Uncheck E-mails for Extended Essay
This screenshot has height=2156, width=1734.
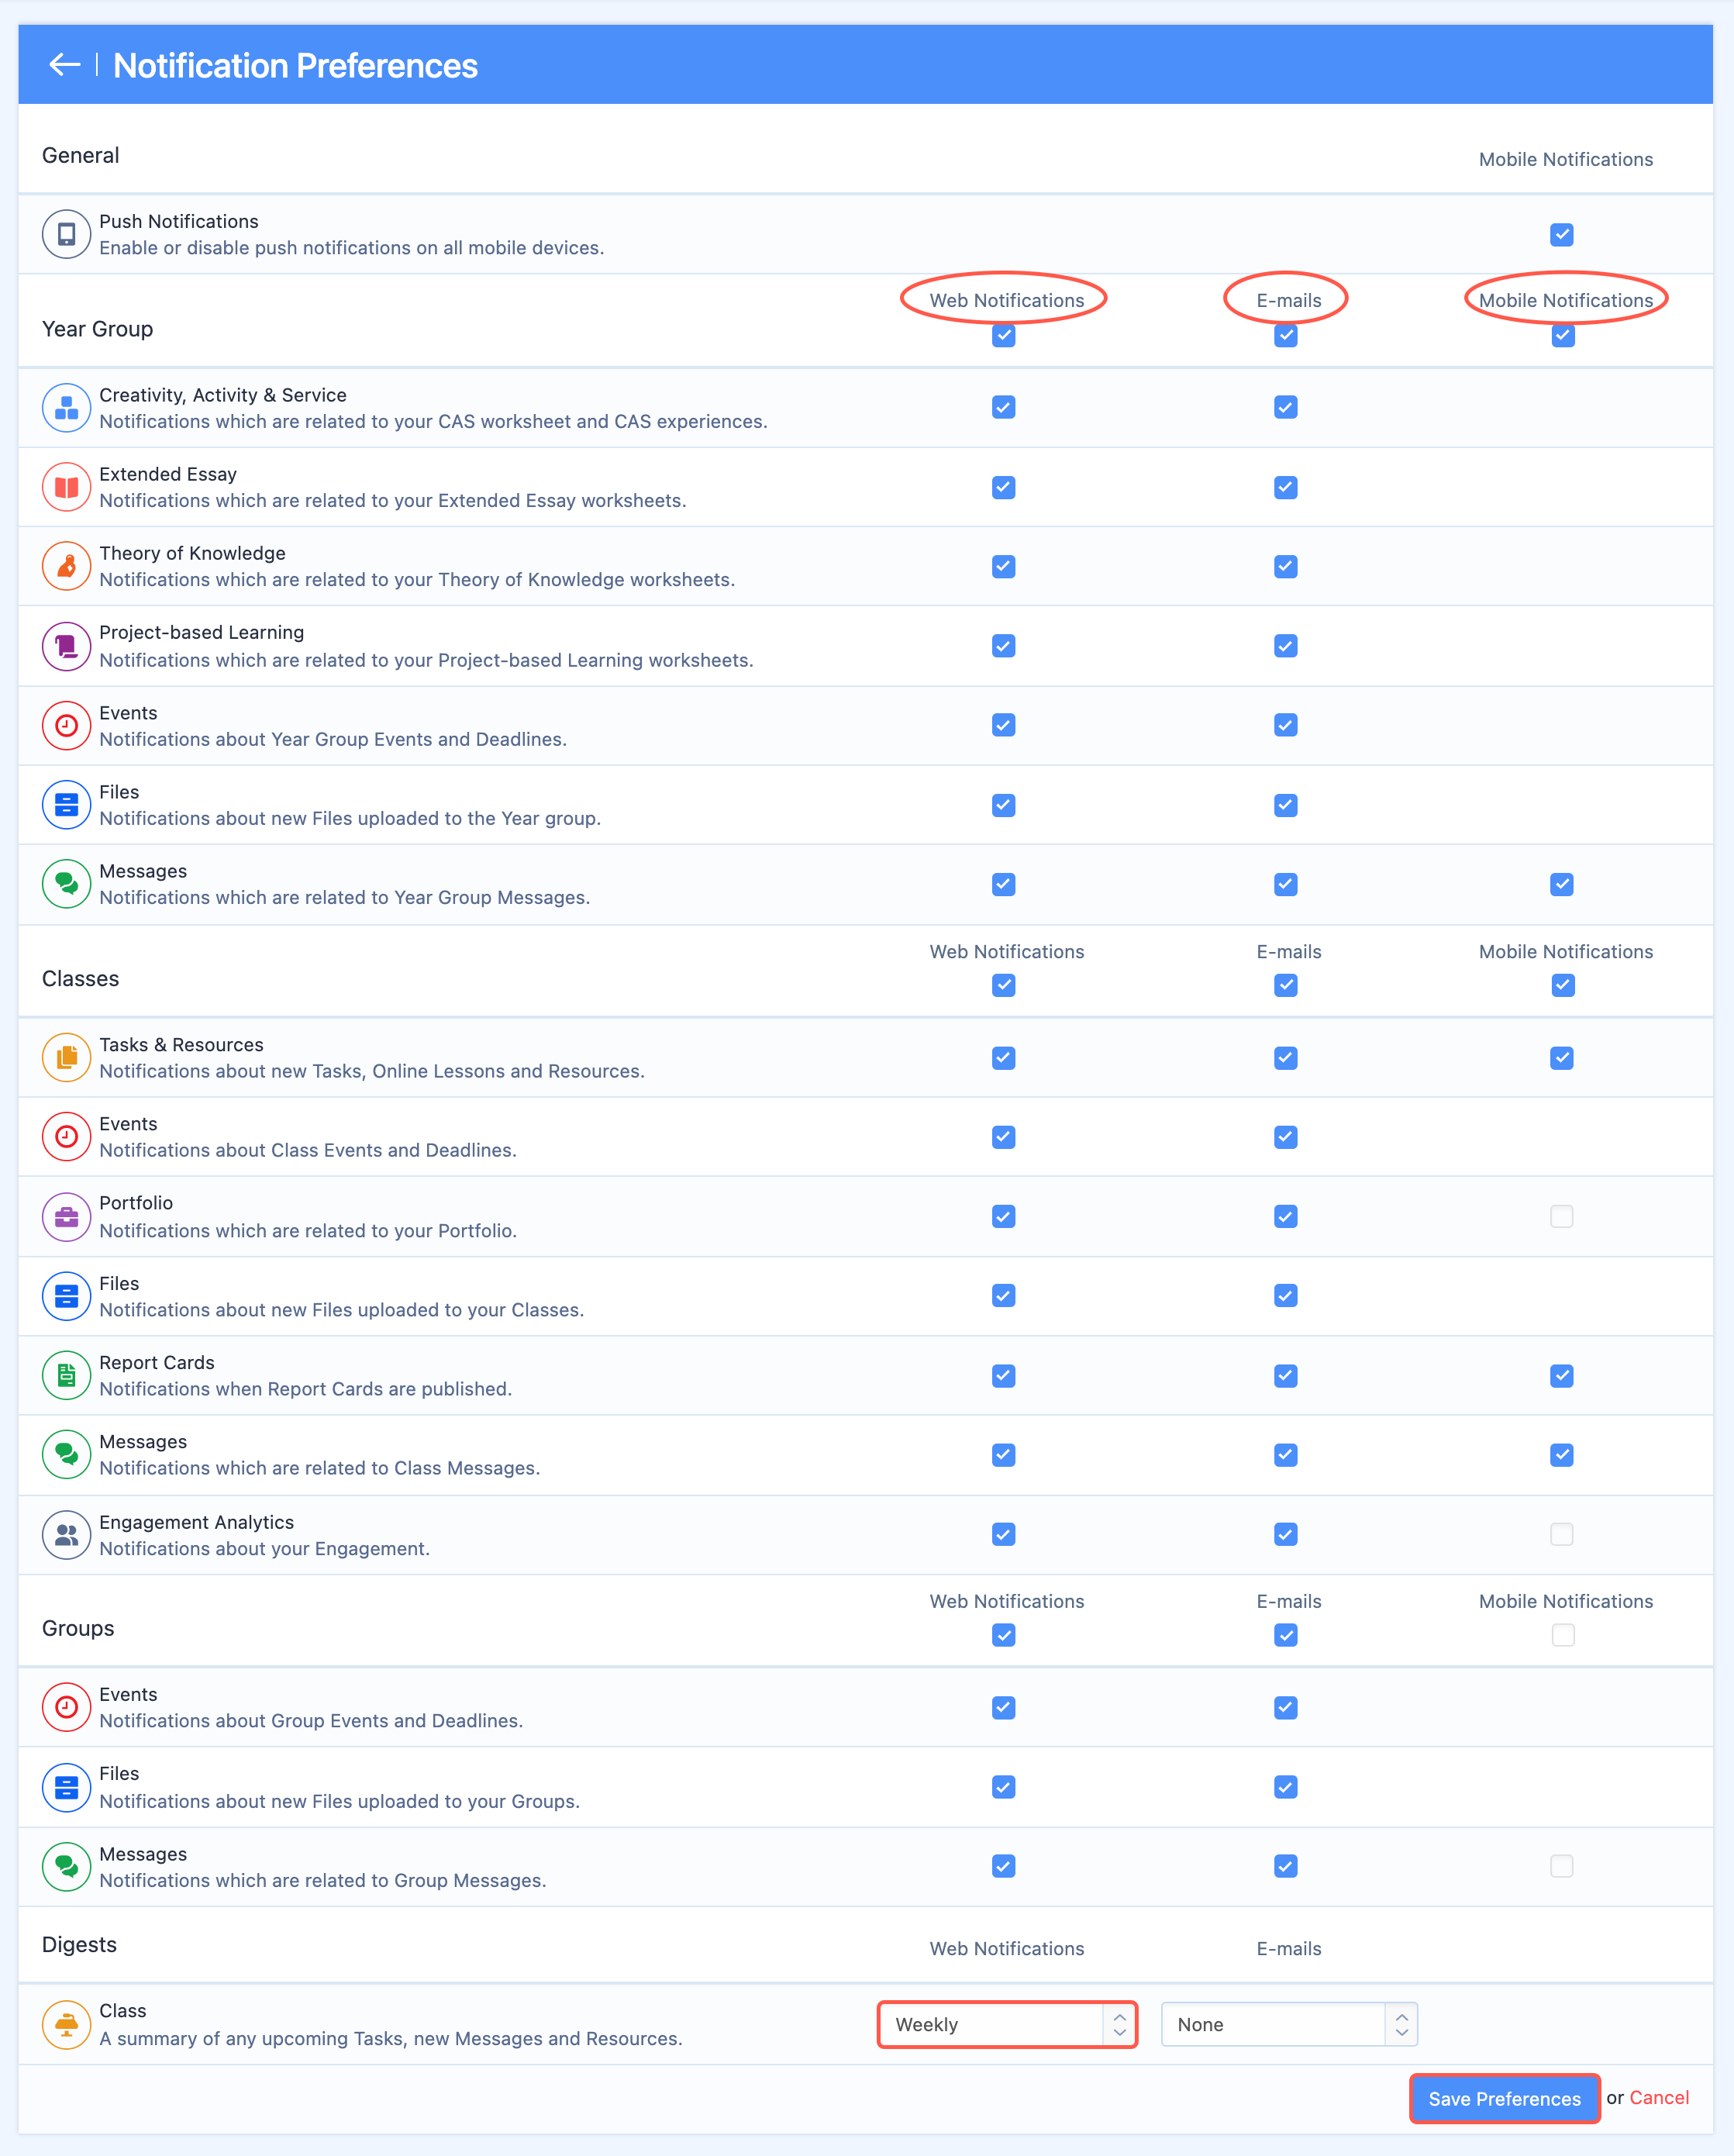[1286, 488]
